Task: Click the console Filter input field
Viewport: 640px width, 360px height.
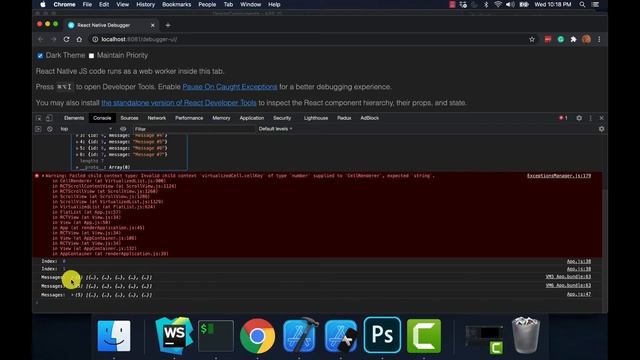Action: pos(193,129)
